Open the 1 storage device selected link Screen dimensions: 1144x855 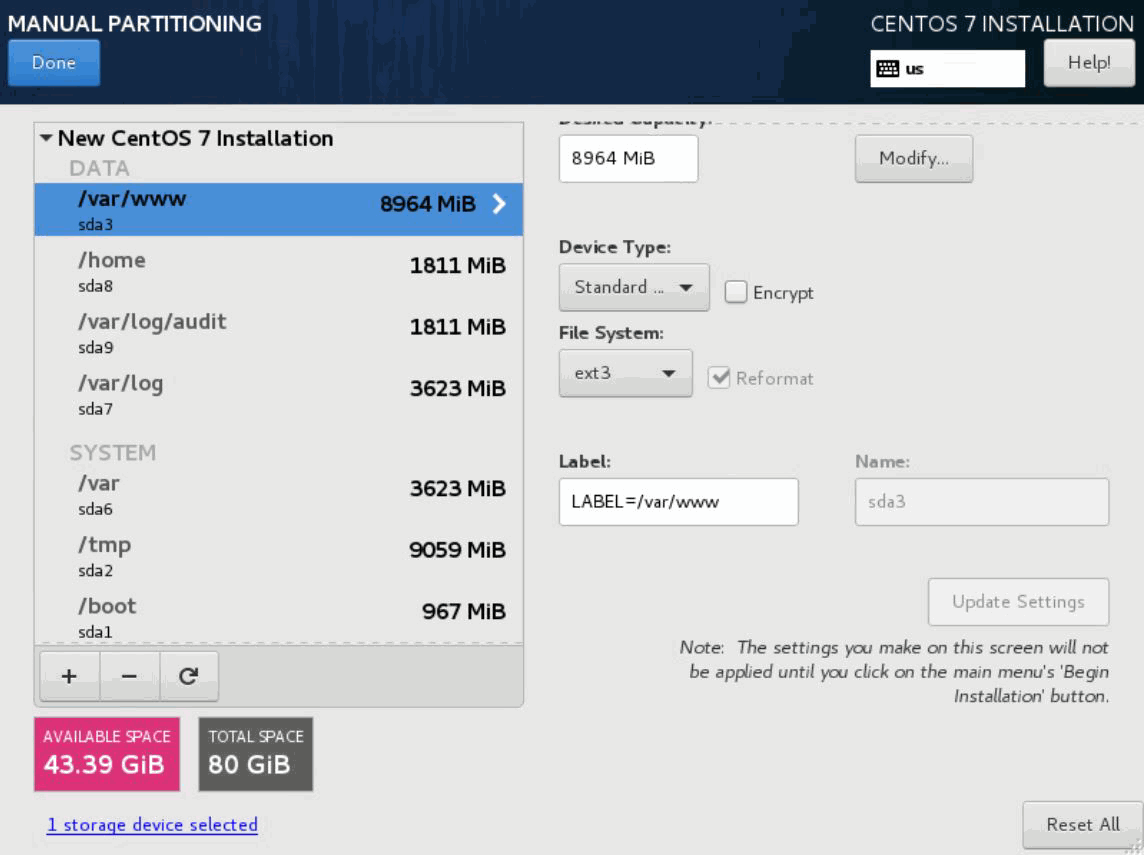pos(152,825)
